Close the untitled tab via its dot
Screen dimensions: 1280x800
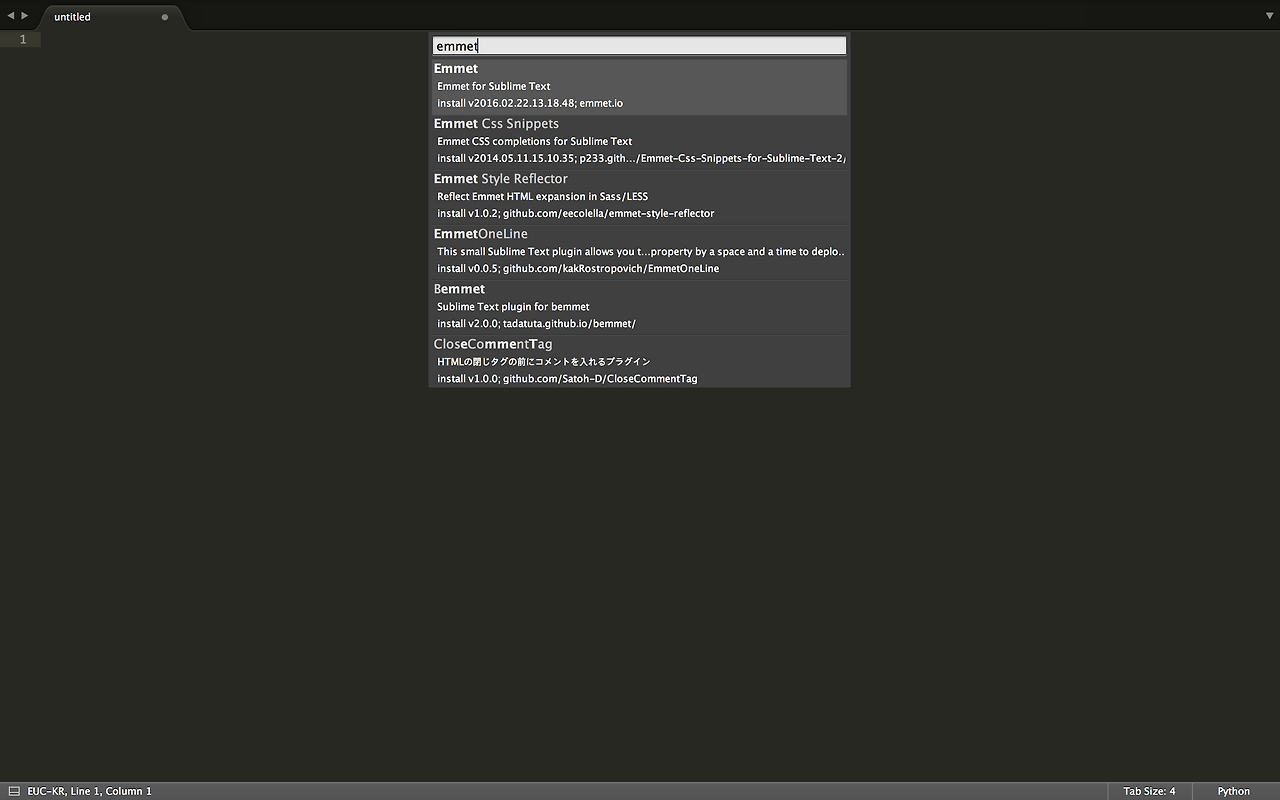click(165, 17)
